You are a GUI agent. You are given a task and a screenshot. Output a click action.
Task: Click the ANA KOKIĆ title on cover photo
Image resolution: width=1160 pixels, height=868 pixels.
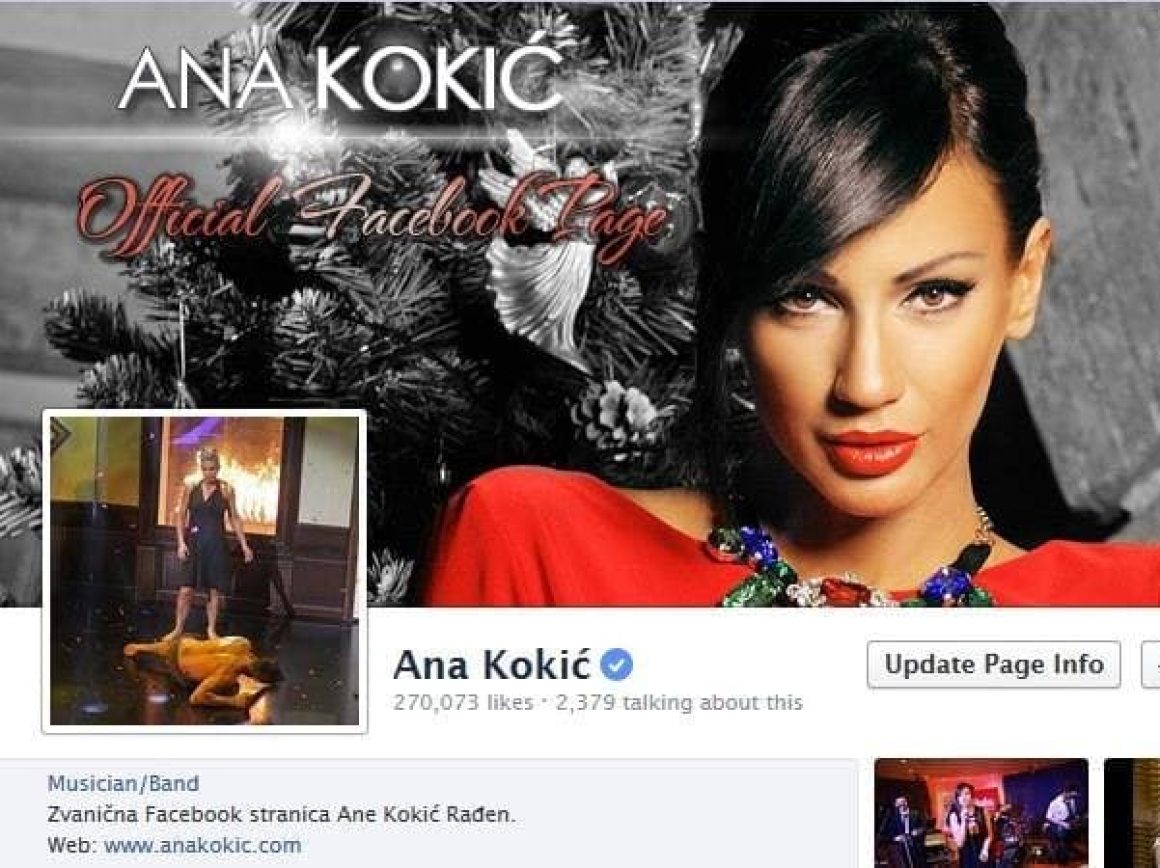click(340, 78)
